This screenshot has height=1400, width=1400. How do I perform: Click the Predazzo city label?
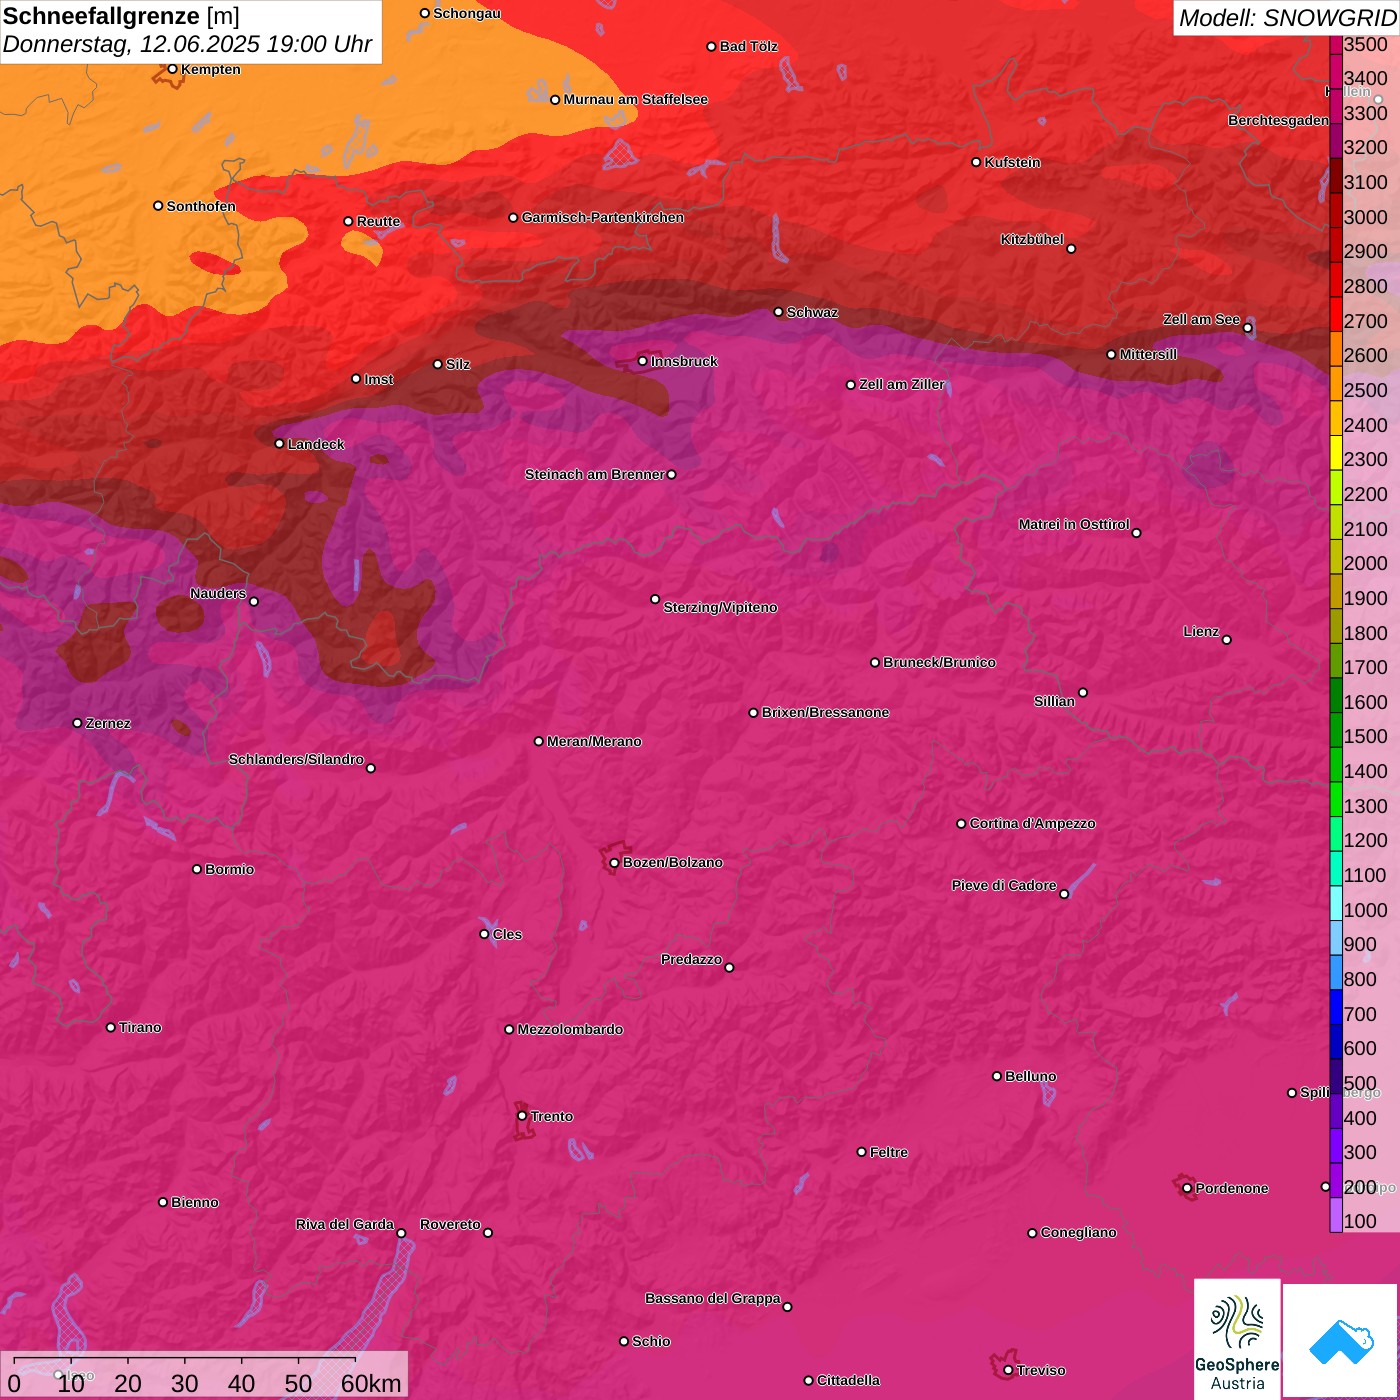[x=691, y=959]
